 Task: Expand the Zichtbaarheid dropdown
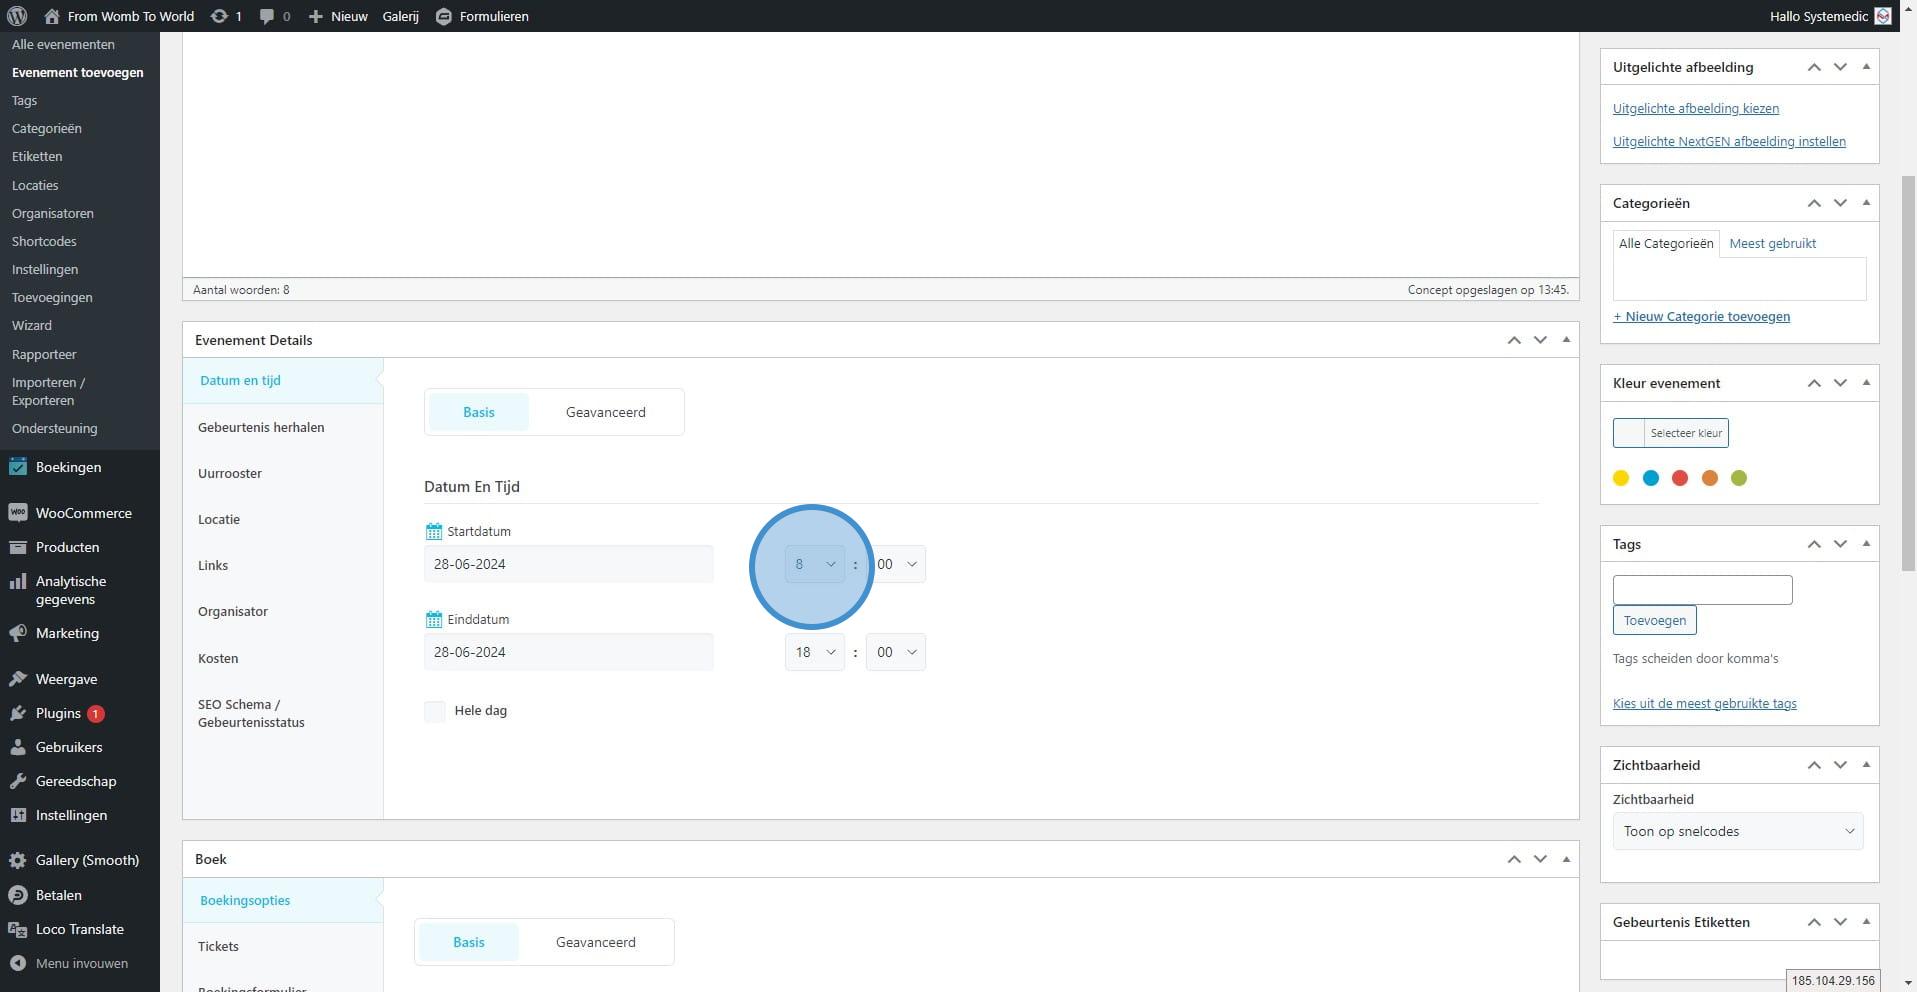coord(1737,831)
